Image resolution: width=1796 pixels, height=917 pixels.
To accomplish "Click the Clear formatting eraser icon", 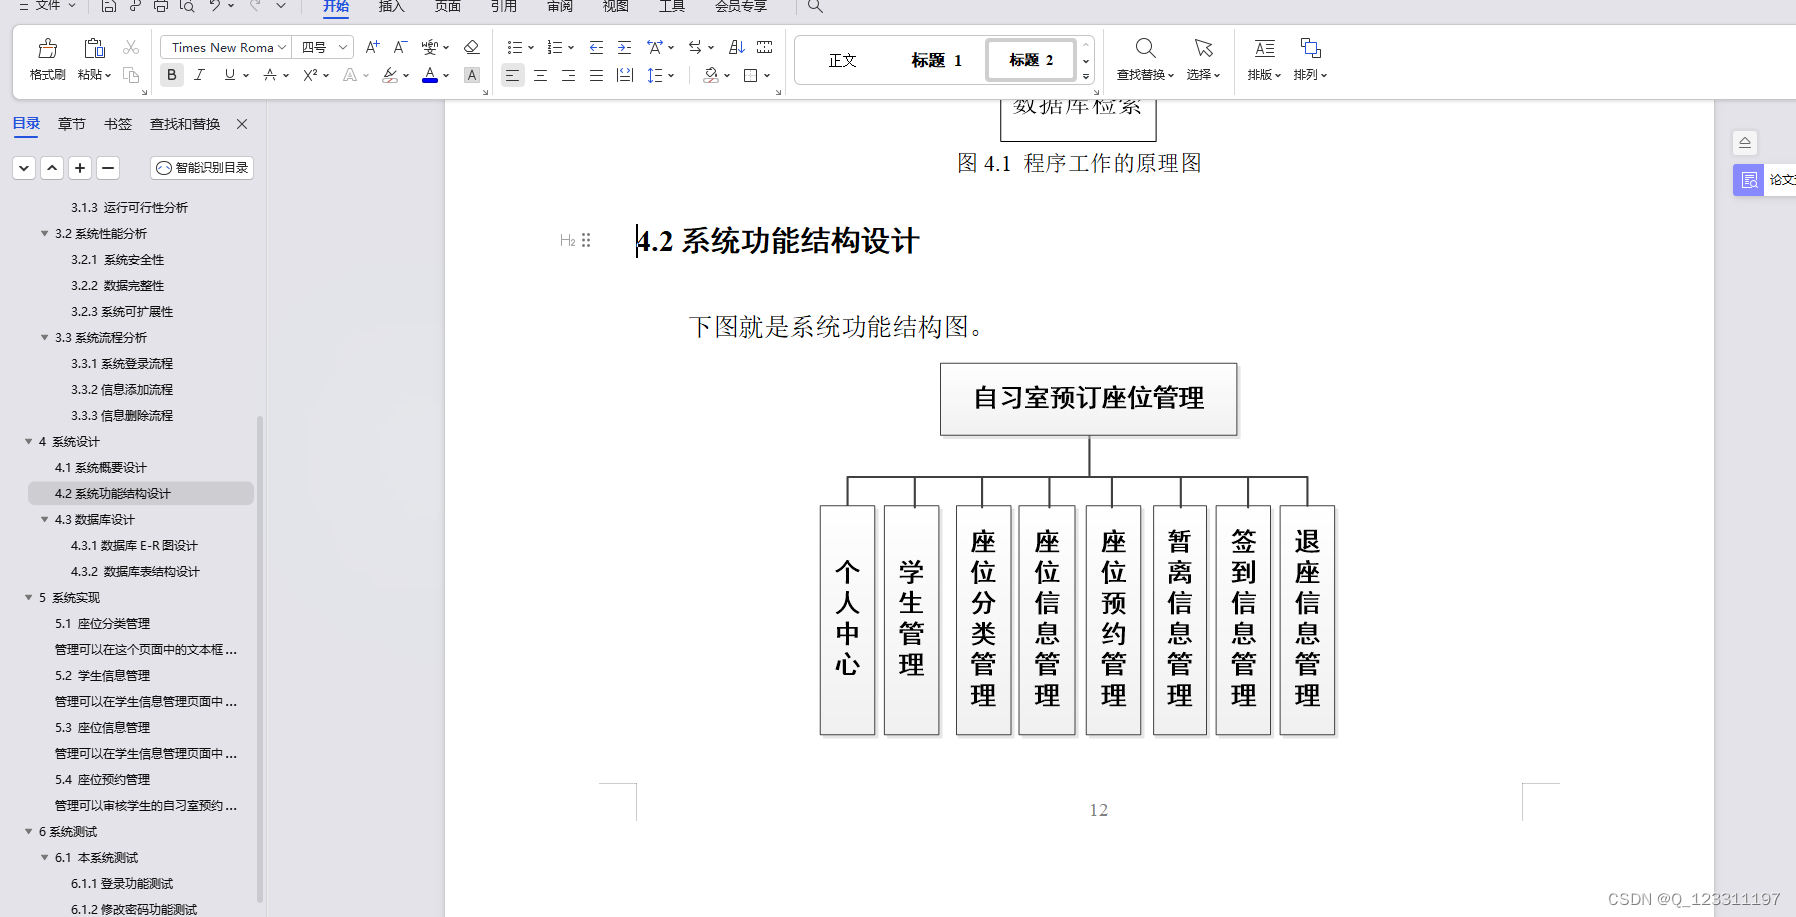I will [x=472, y=47].
